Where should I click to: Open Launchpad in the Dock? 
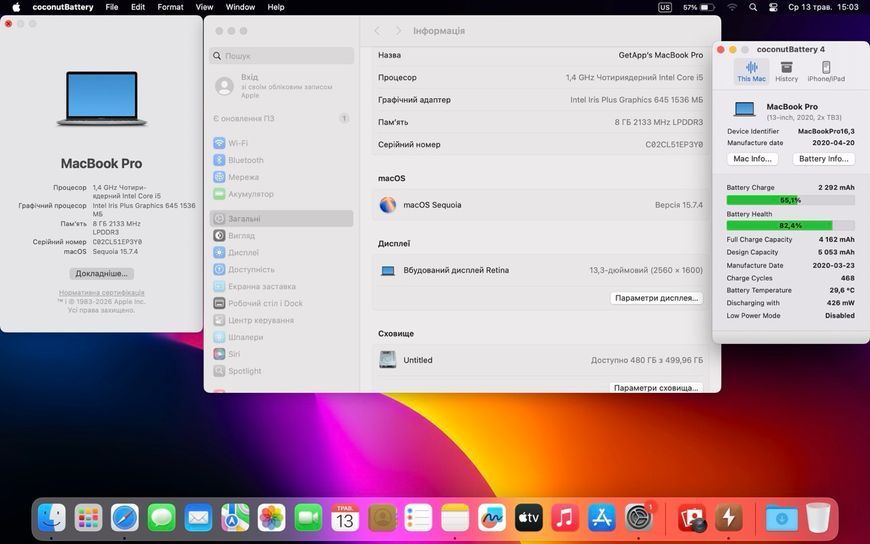coord(88,518)
